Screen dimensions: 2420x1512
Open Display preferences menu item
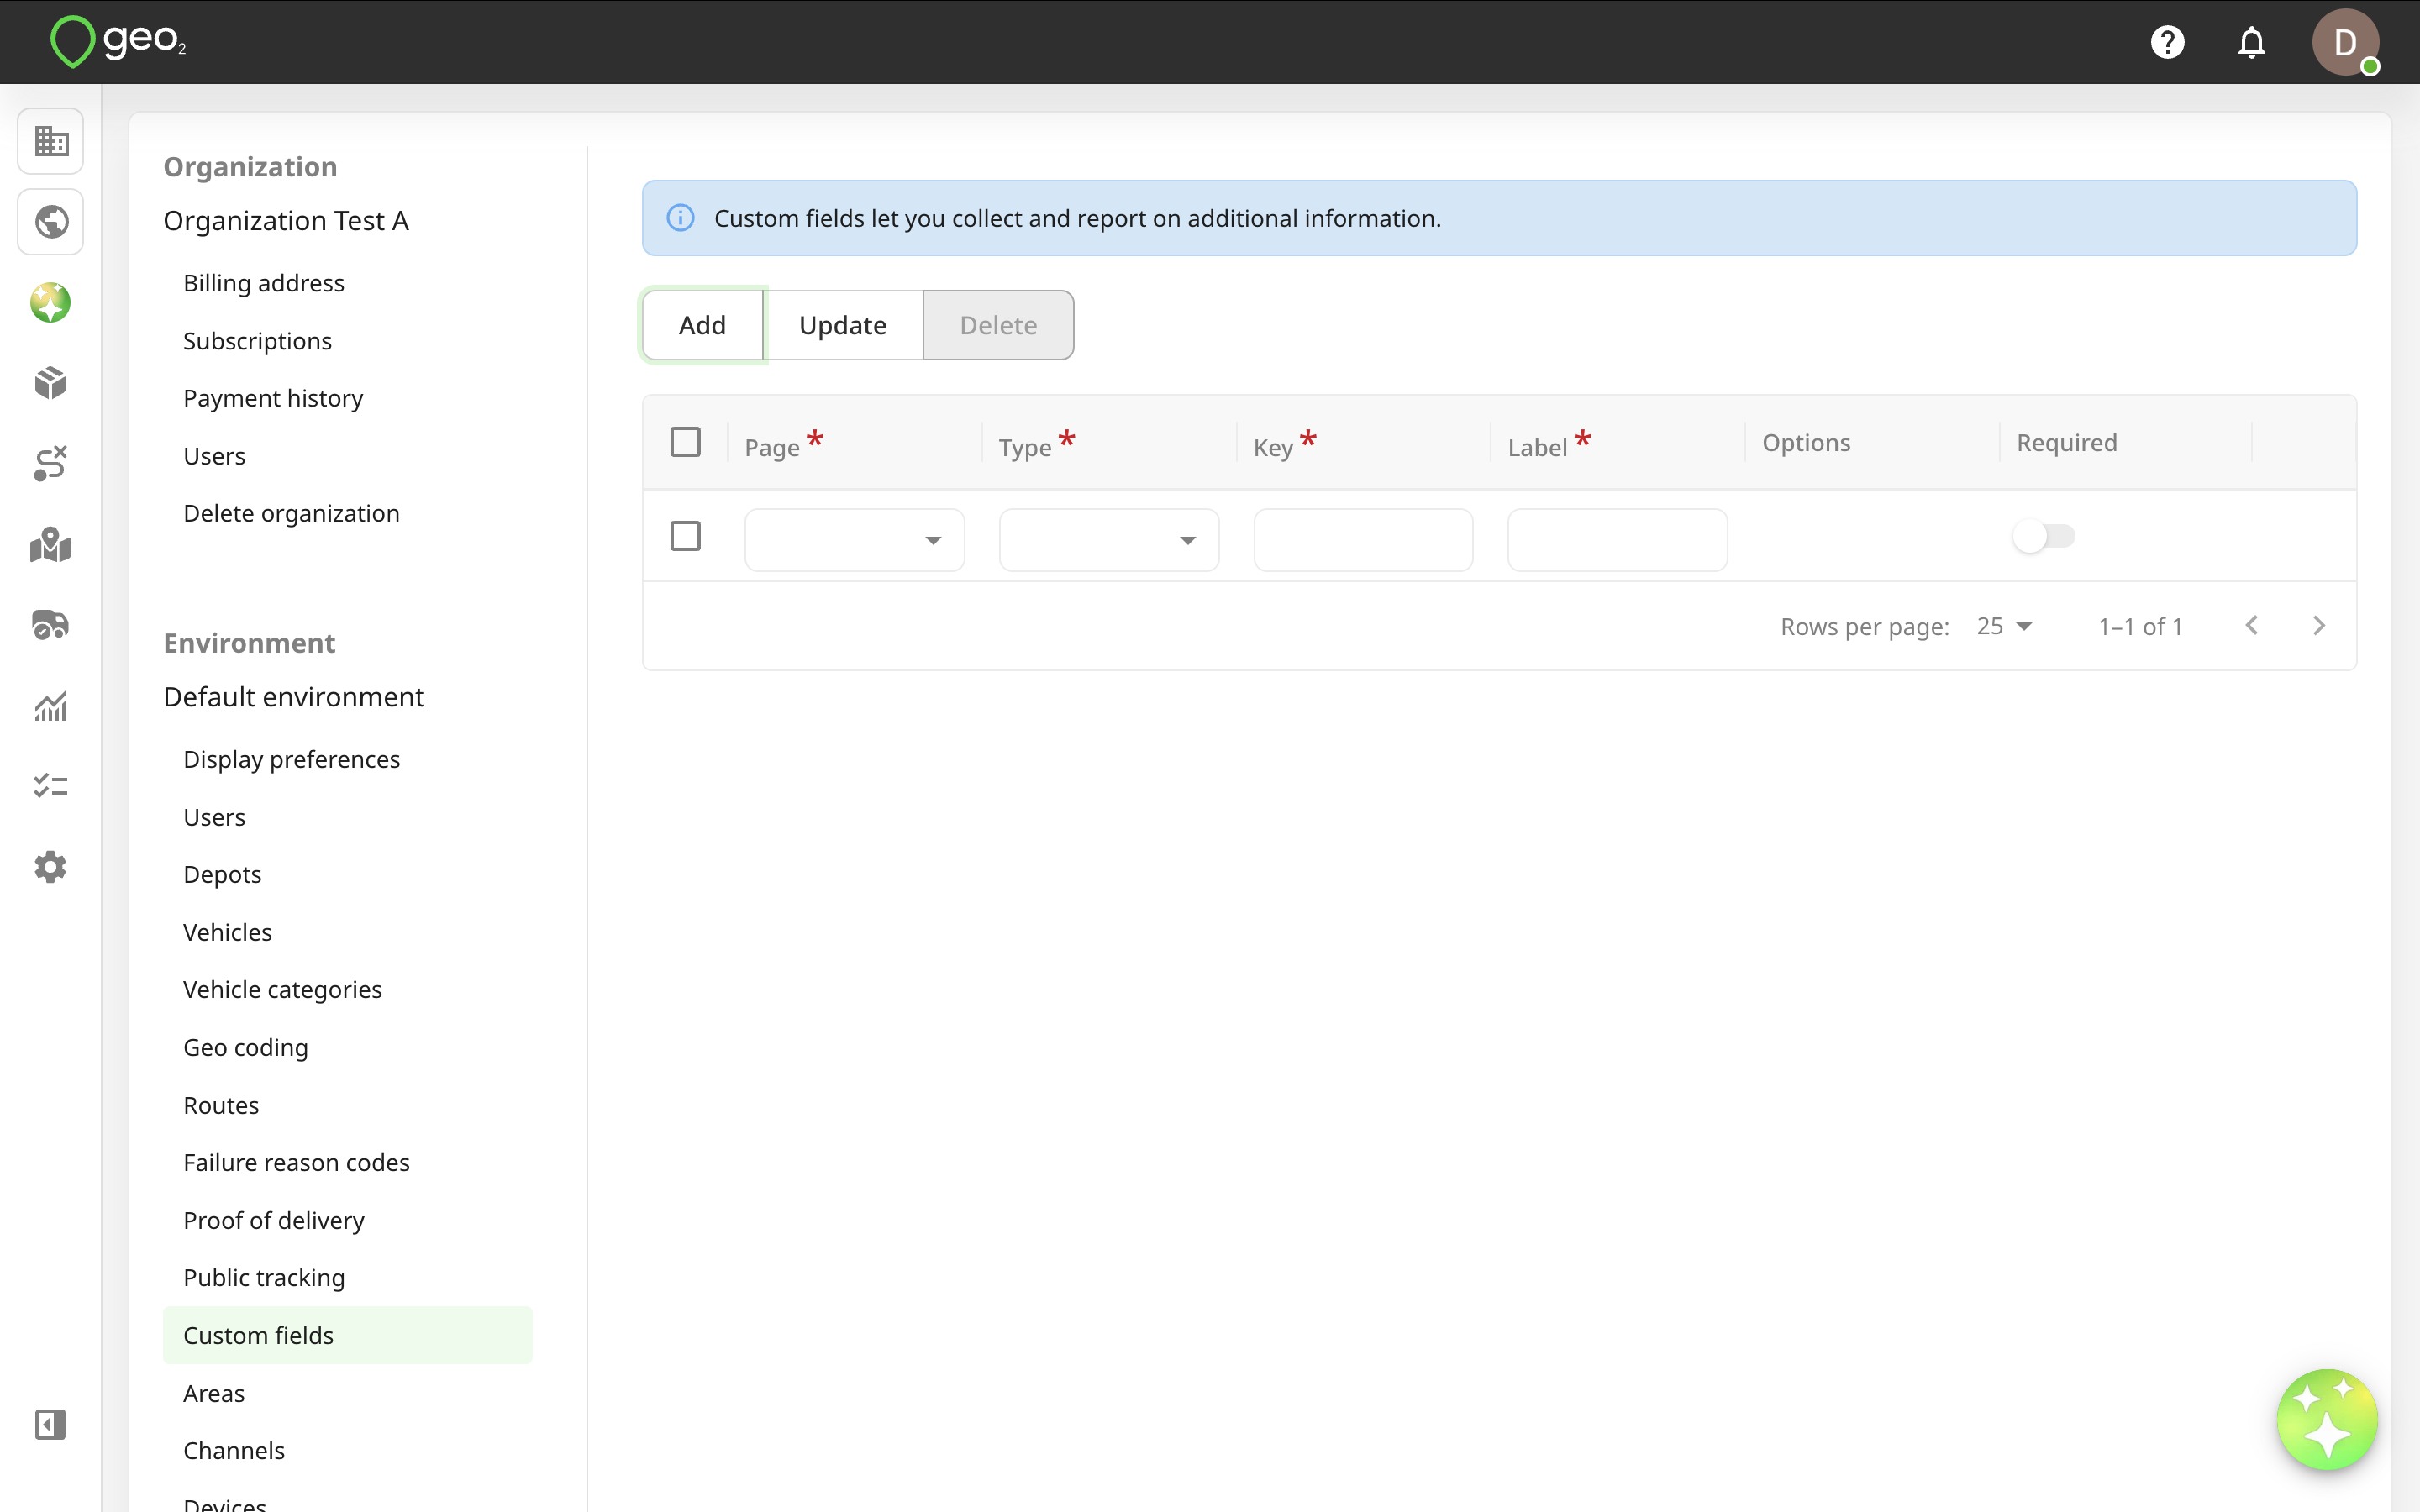291,759
